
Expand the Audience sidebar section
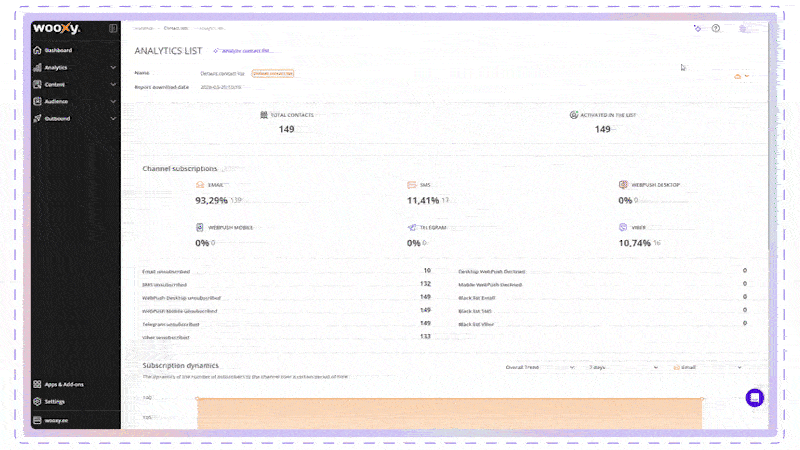(75, 101)
